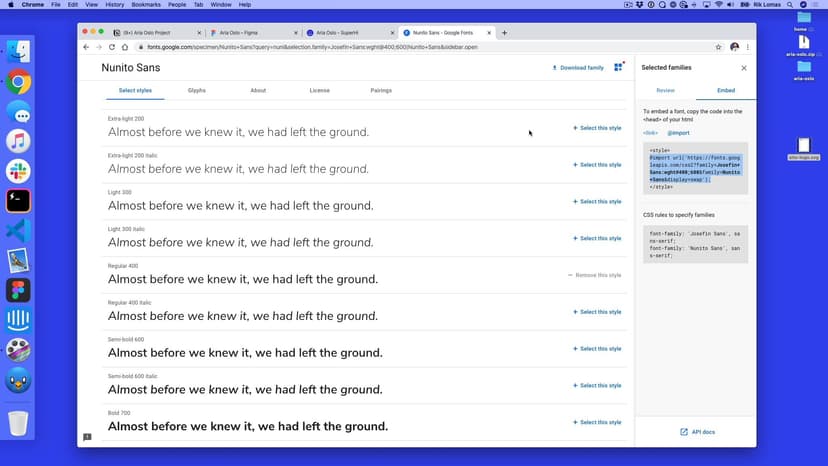
Task: Open Slack from the dock
Action: 18,170
